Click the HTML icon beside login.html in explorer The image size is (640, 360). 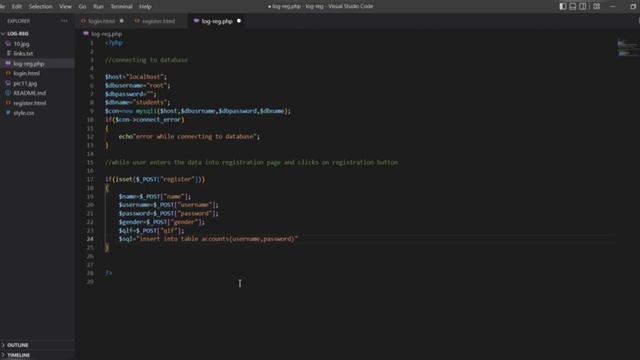[x=8, y=73]
